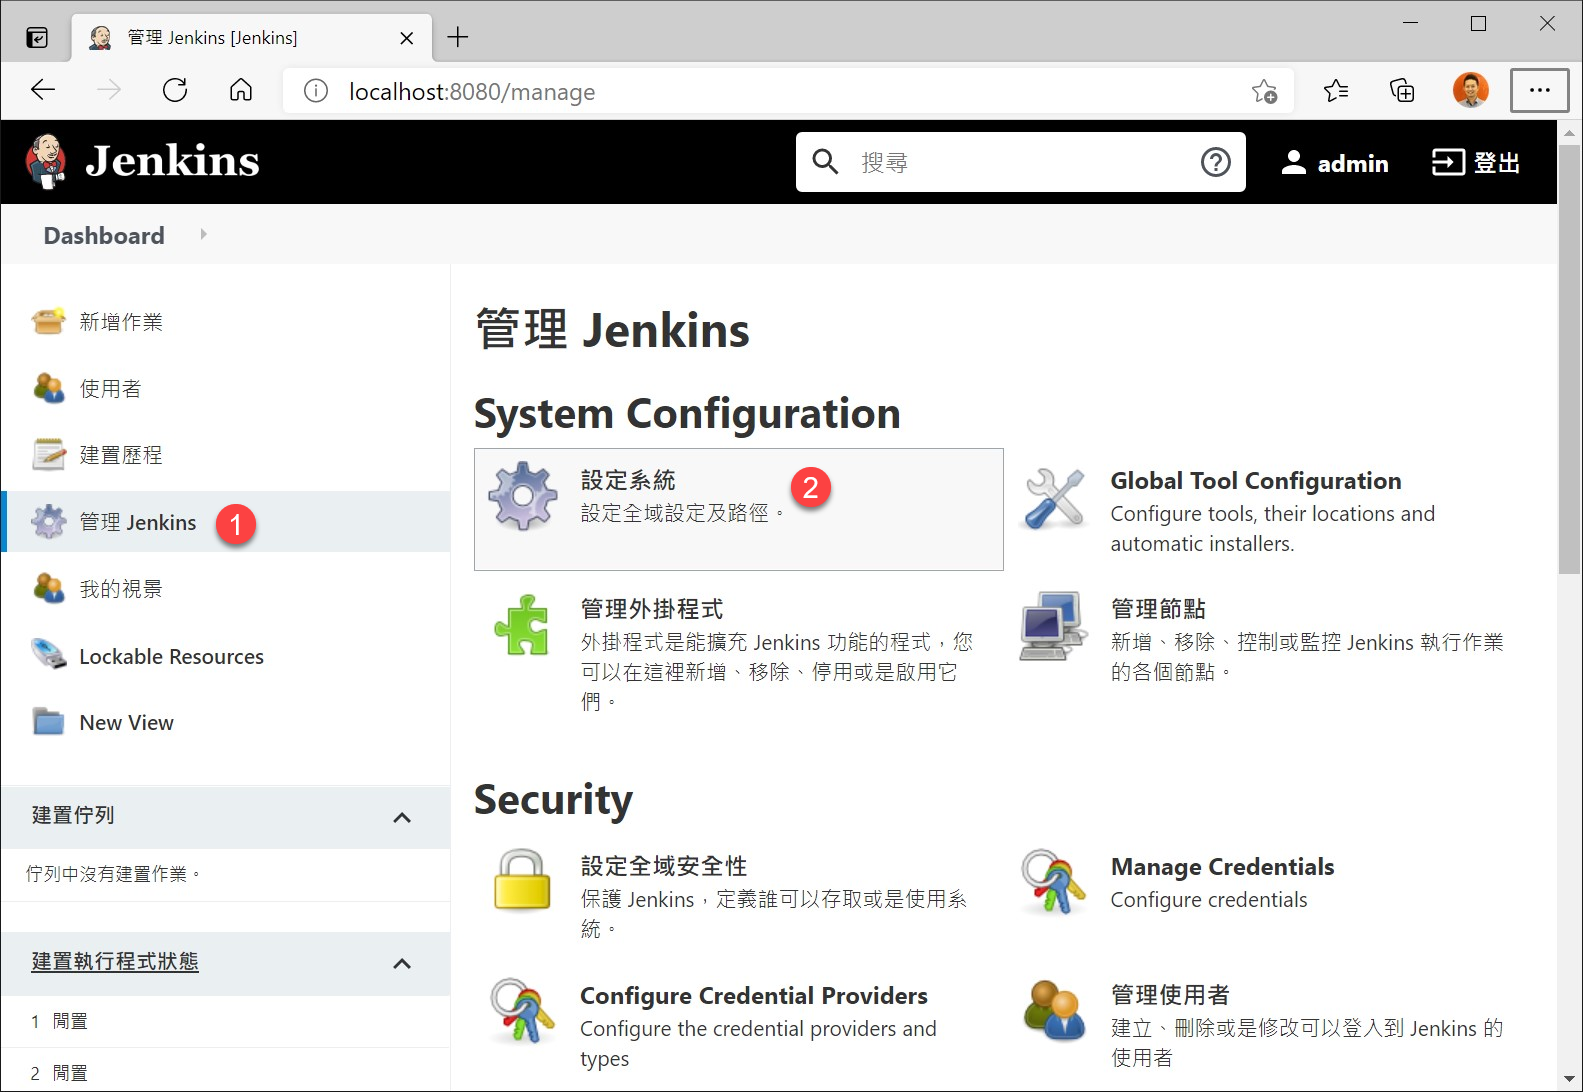The image size is (1583, 1092).
Task: Add this page to favorites star icon
Action: (x=1264, y=91)
